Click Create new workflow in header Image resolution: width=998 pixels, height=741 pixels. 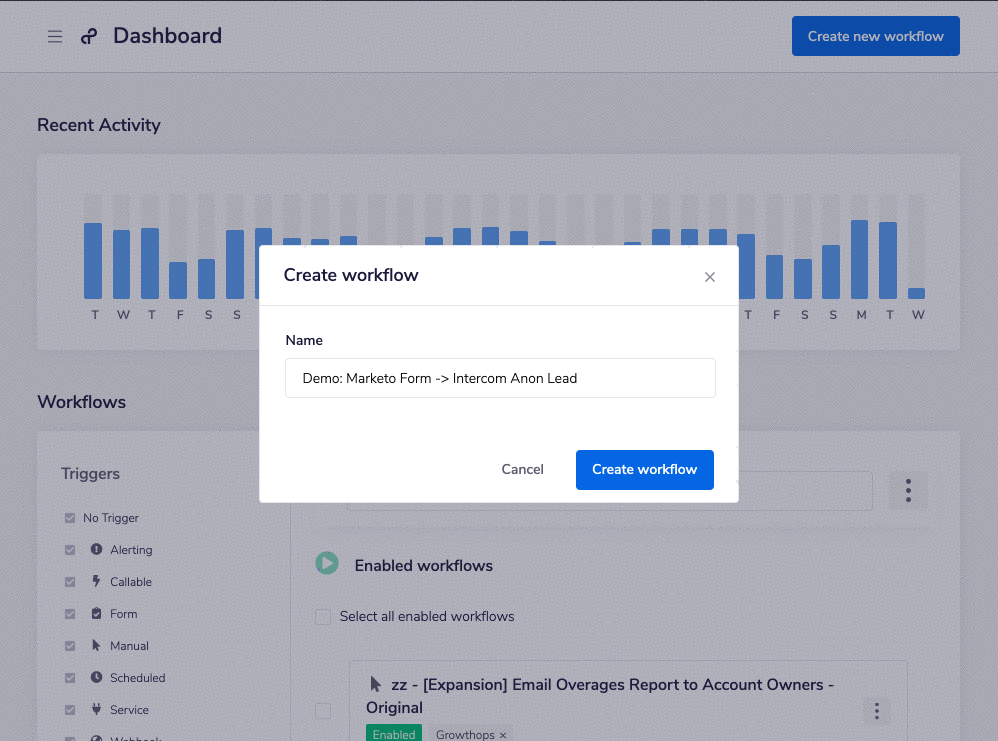[x=876, y=36]
